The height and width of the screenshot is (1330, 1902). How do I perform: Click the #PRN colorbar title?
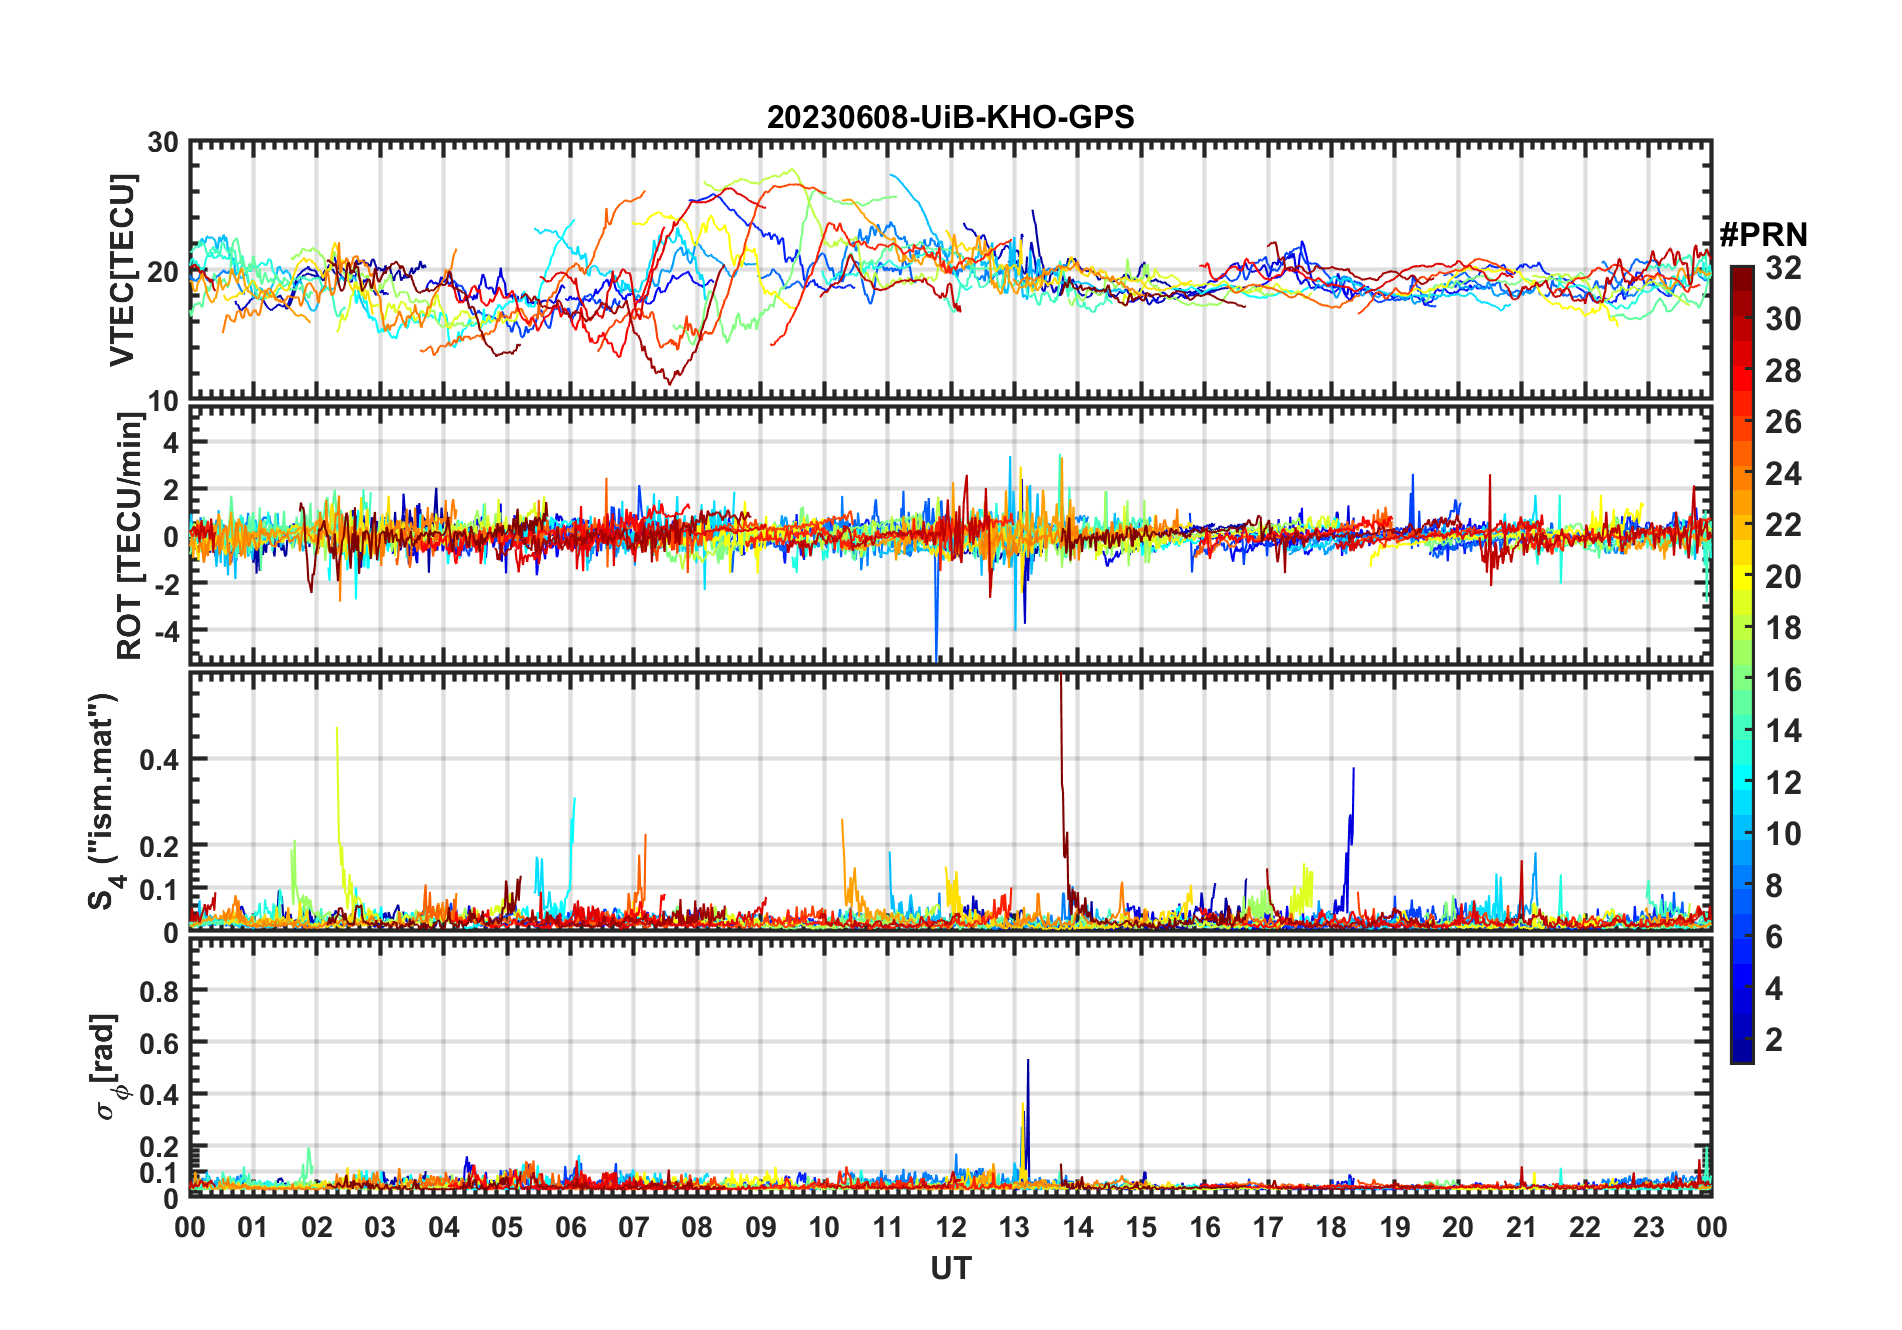[1763, 235]
